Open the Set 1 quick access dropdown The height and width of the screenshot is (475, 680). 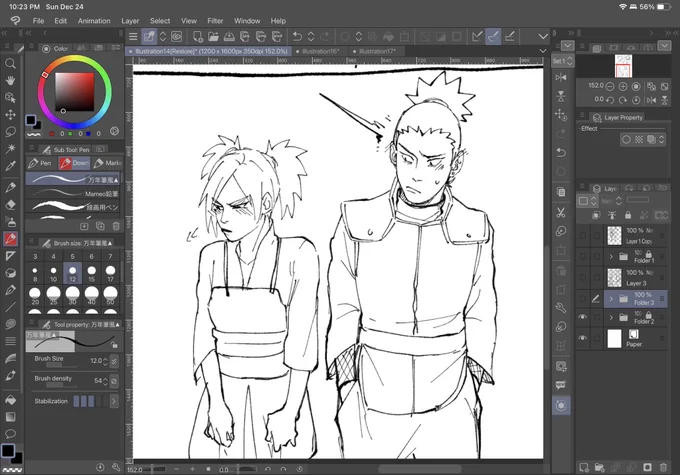pos(563,61)
